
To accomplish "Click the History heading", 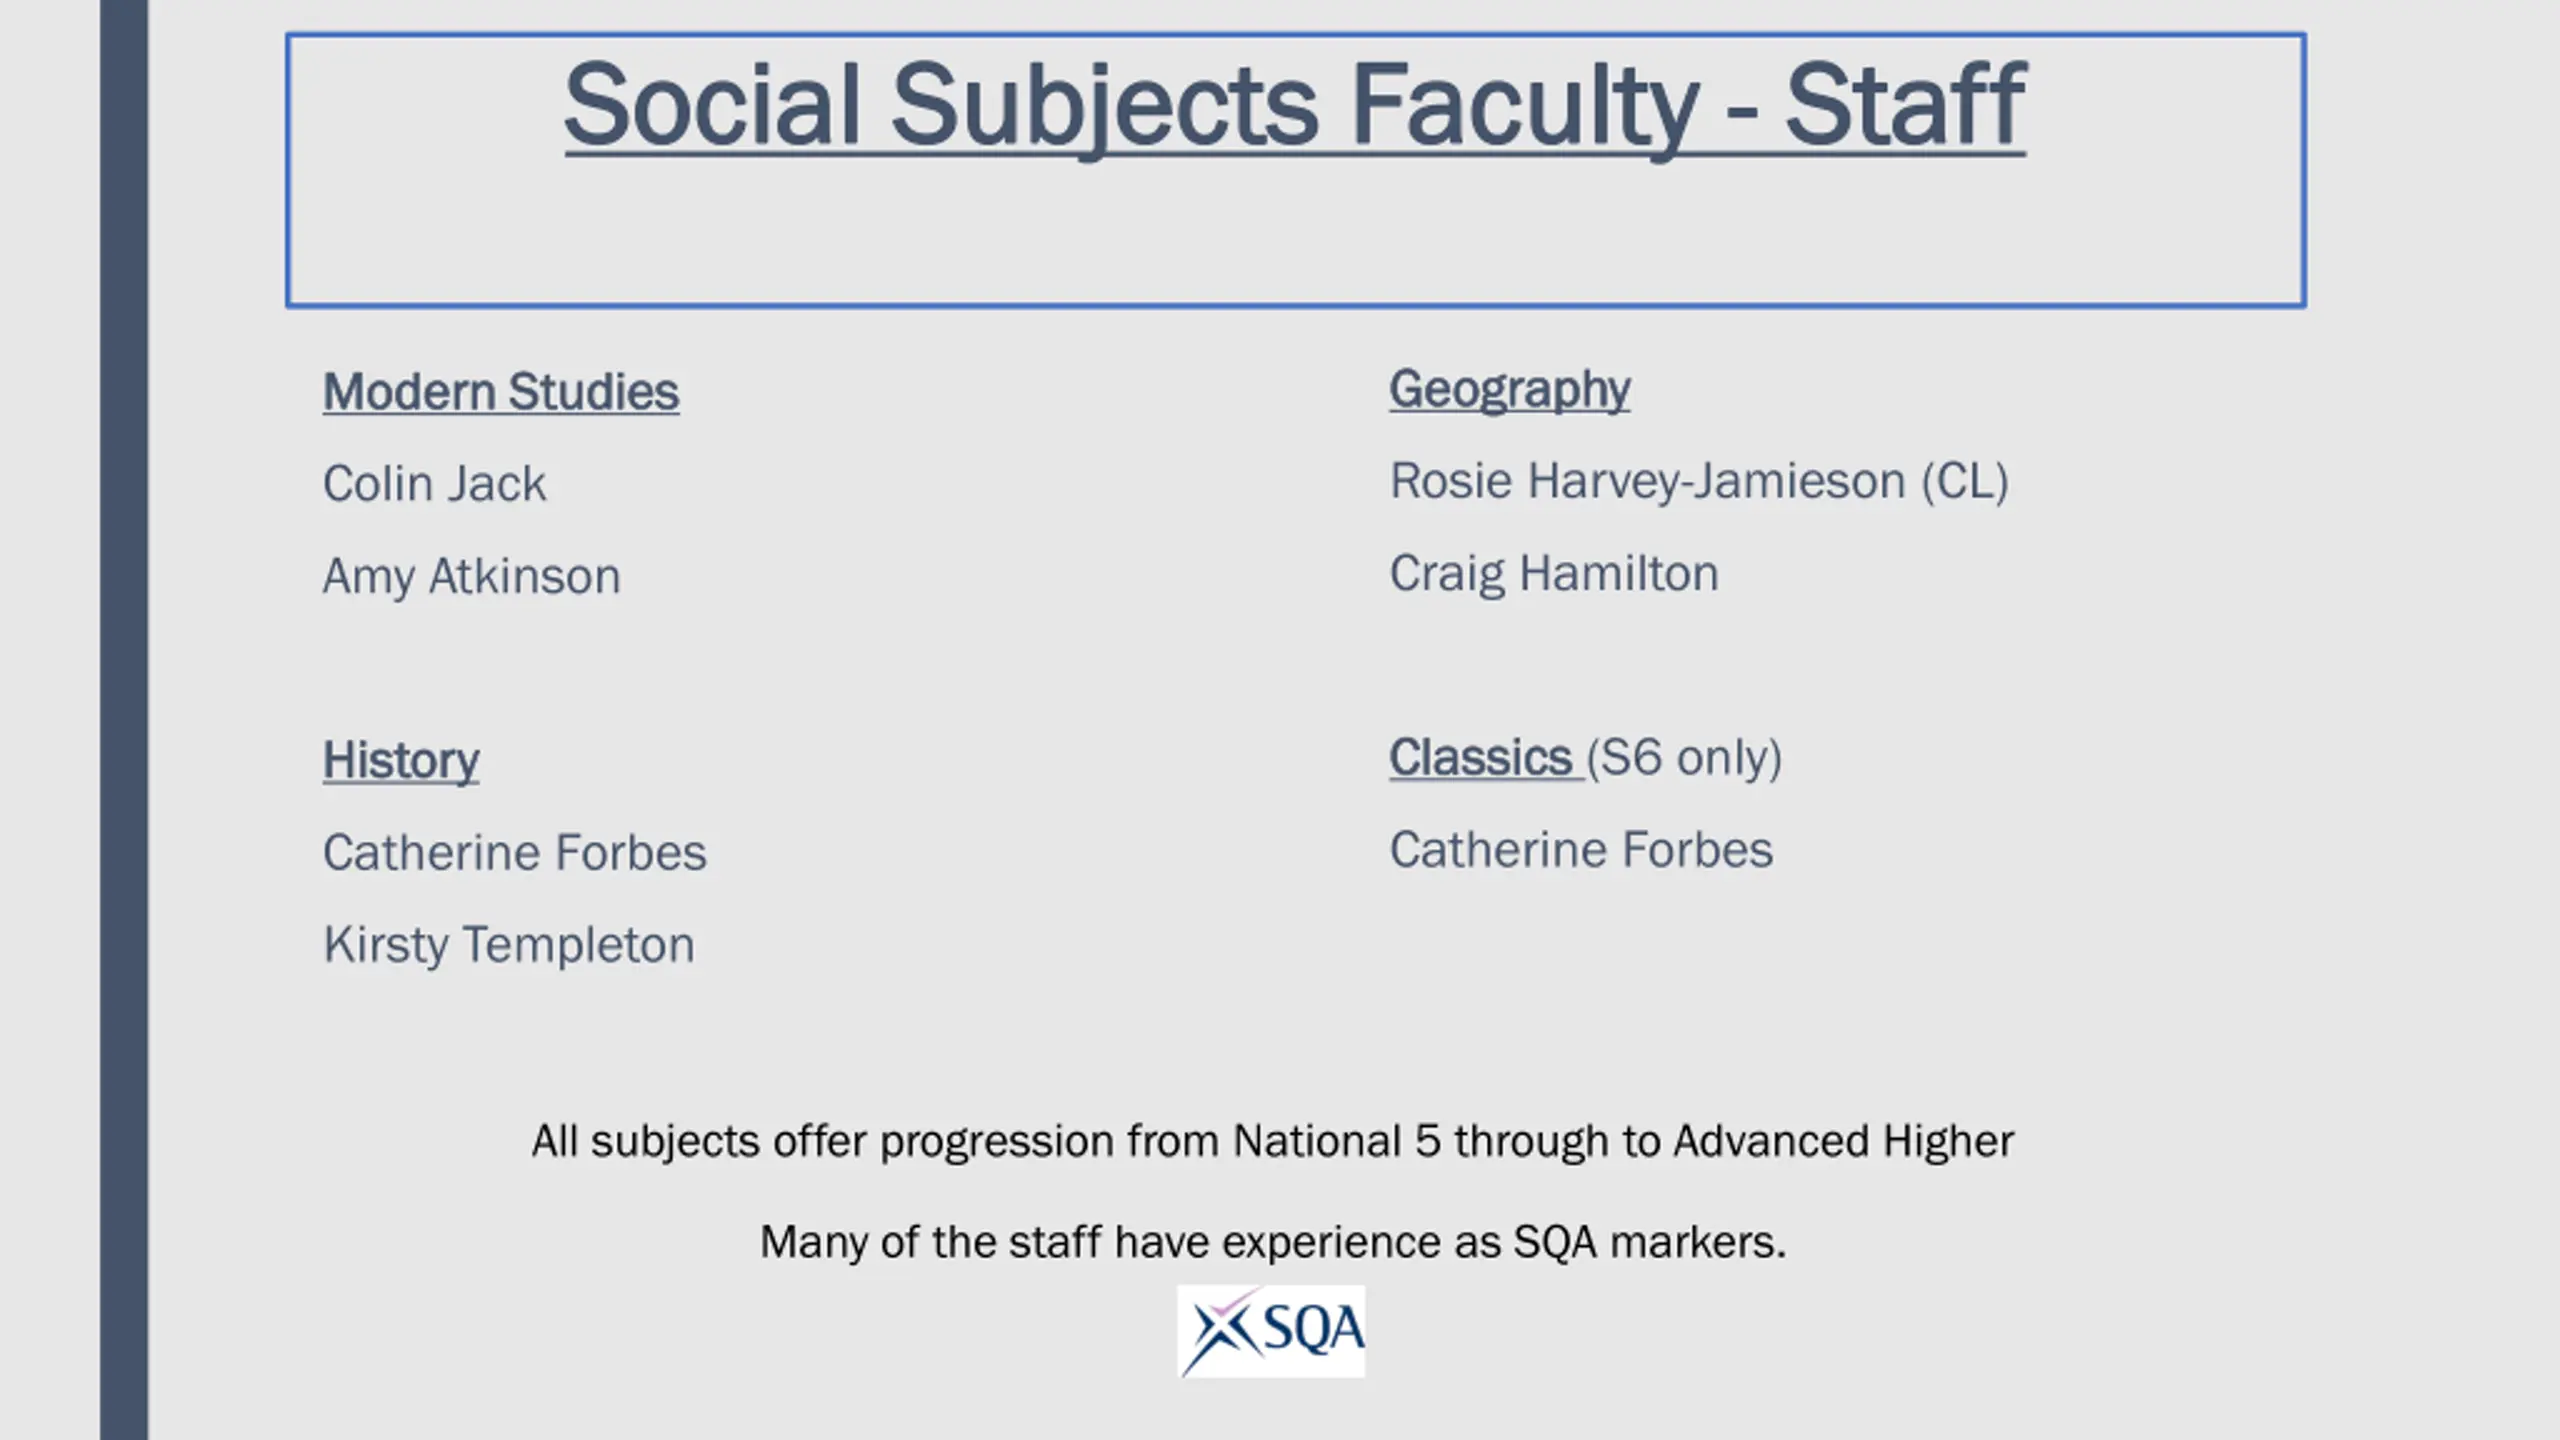I will tap(401, 761).
